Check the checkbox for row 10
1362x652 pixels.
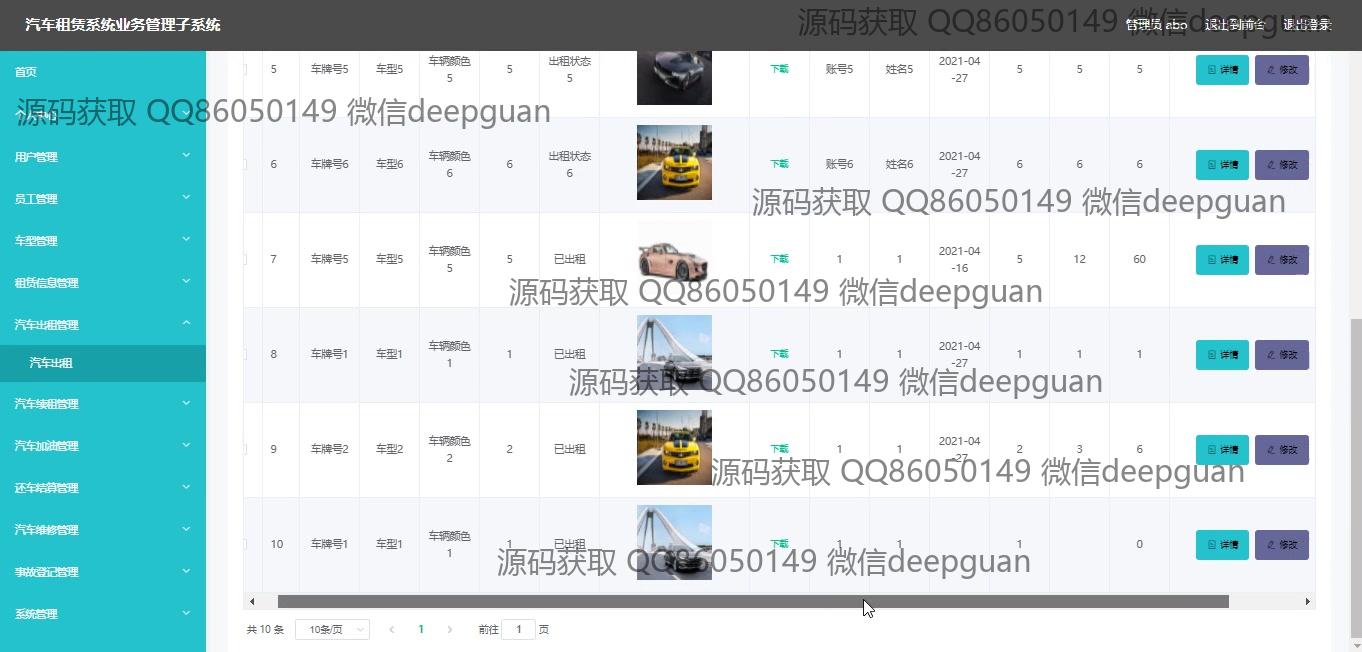[x=245, y=544]
